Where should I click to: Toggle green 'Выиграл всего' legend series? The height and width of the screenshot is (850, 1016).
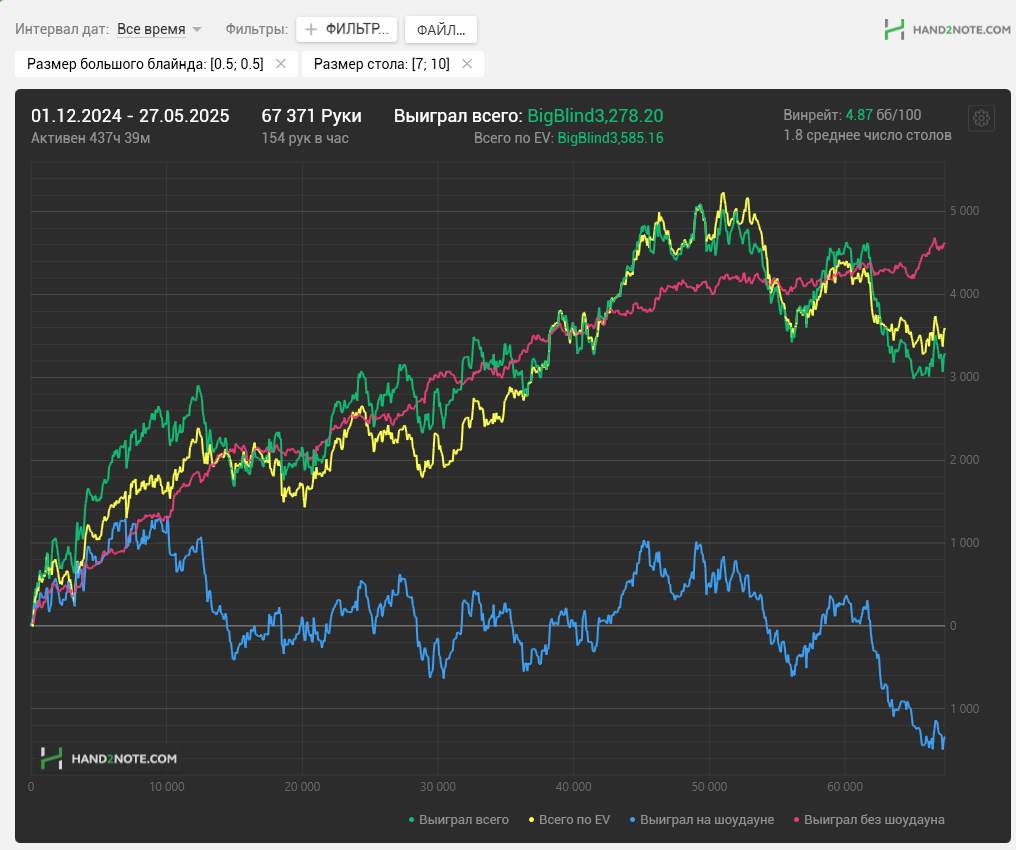coord(458,820)
